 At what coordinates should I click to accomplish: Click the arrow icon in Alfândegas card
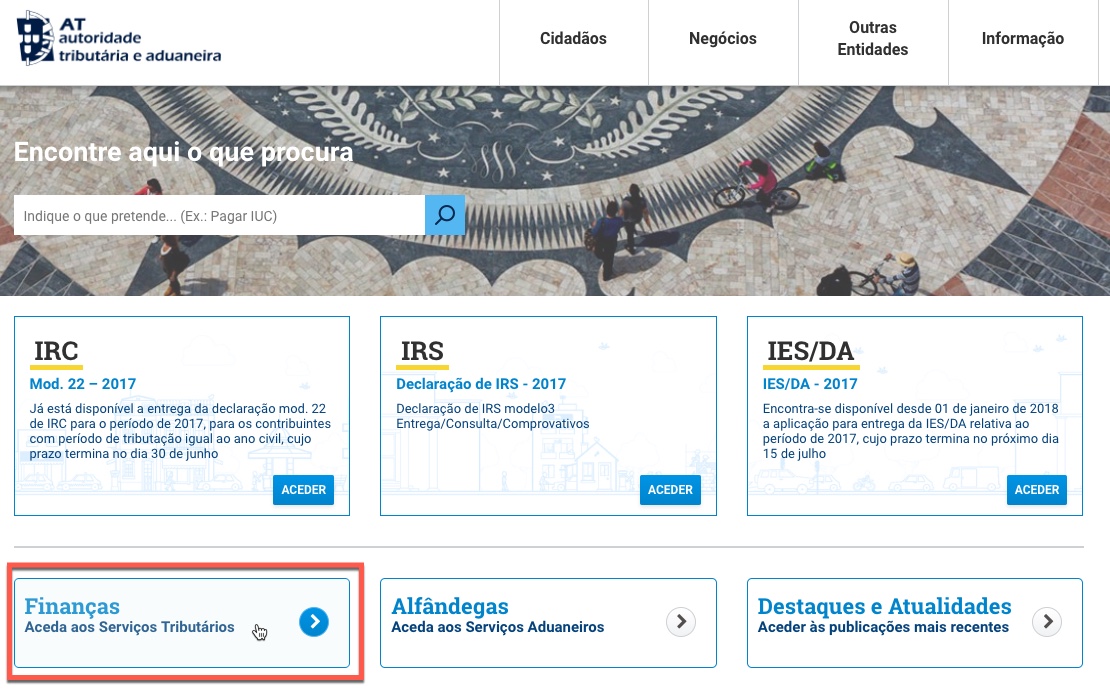[681, 622]
